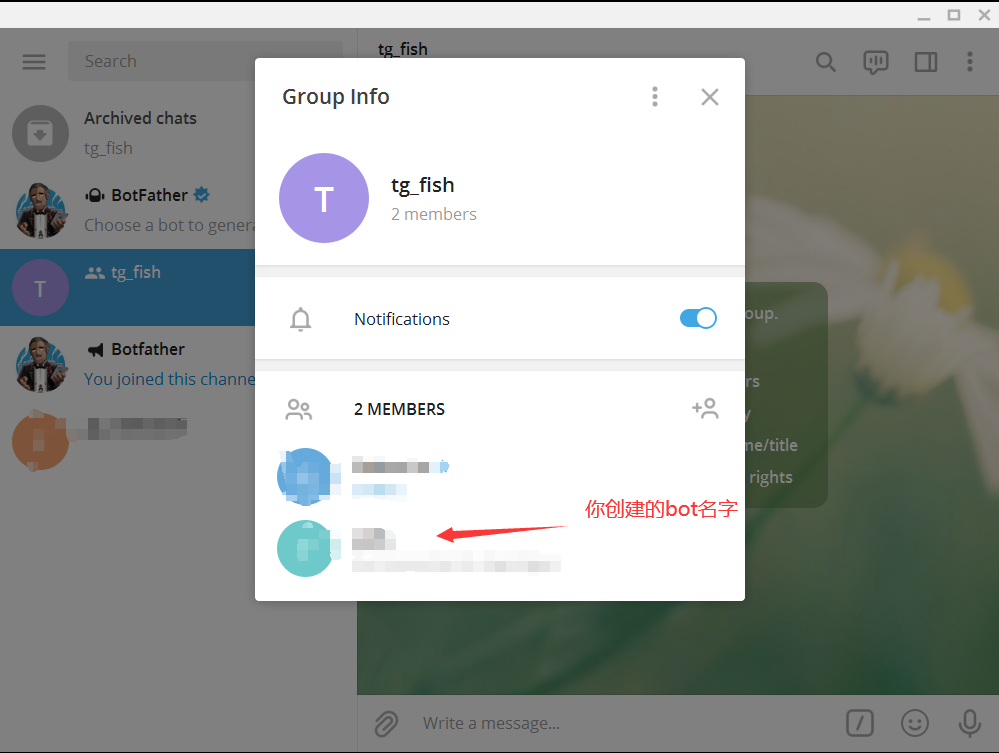Click 'You joined this channel' preview text
The width and height of the screenshot is (999, 753).
(169, 379)
